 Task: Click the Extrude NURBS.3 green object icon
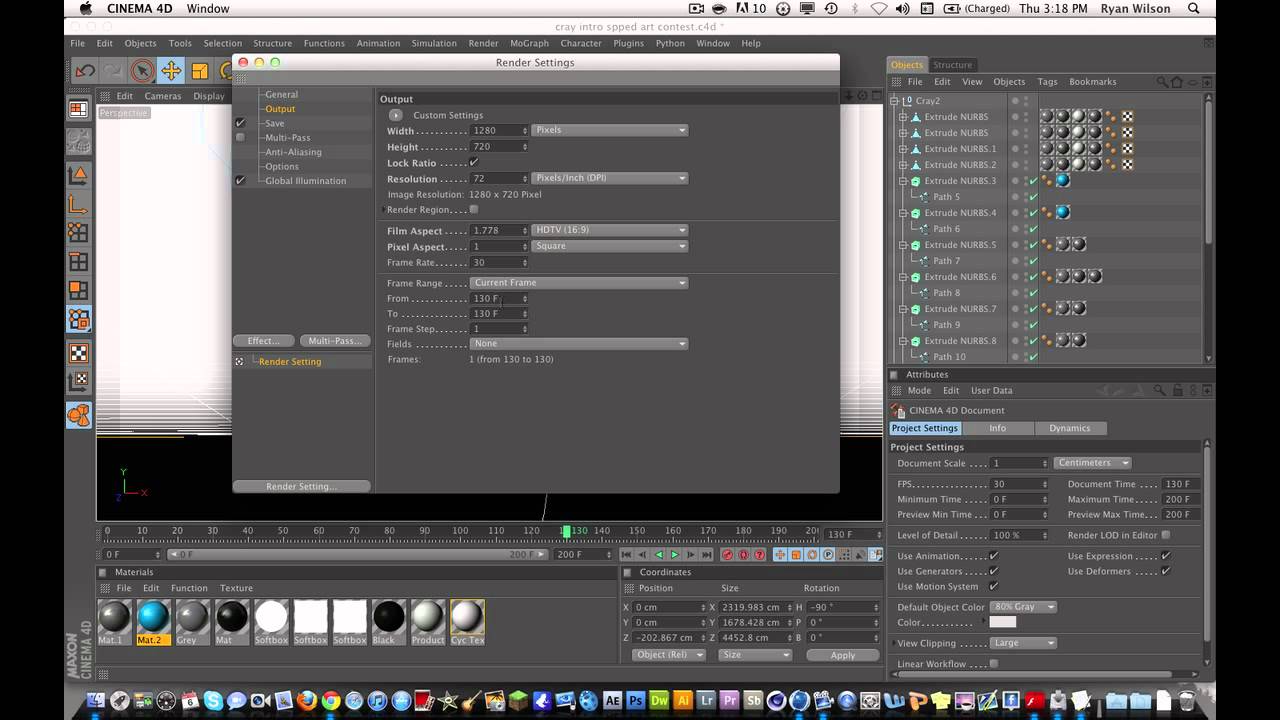click(915, 181)
